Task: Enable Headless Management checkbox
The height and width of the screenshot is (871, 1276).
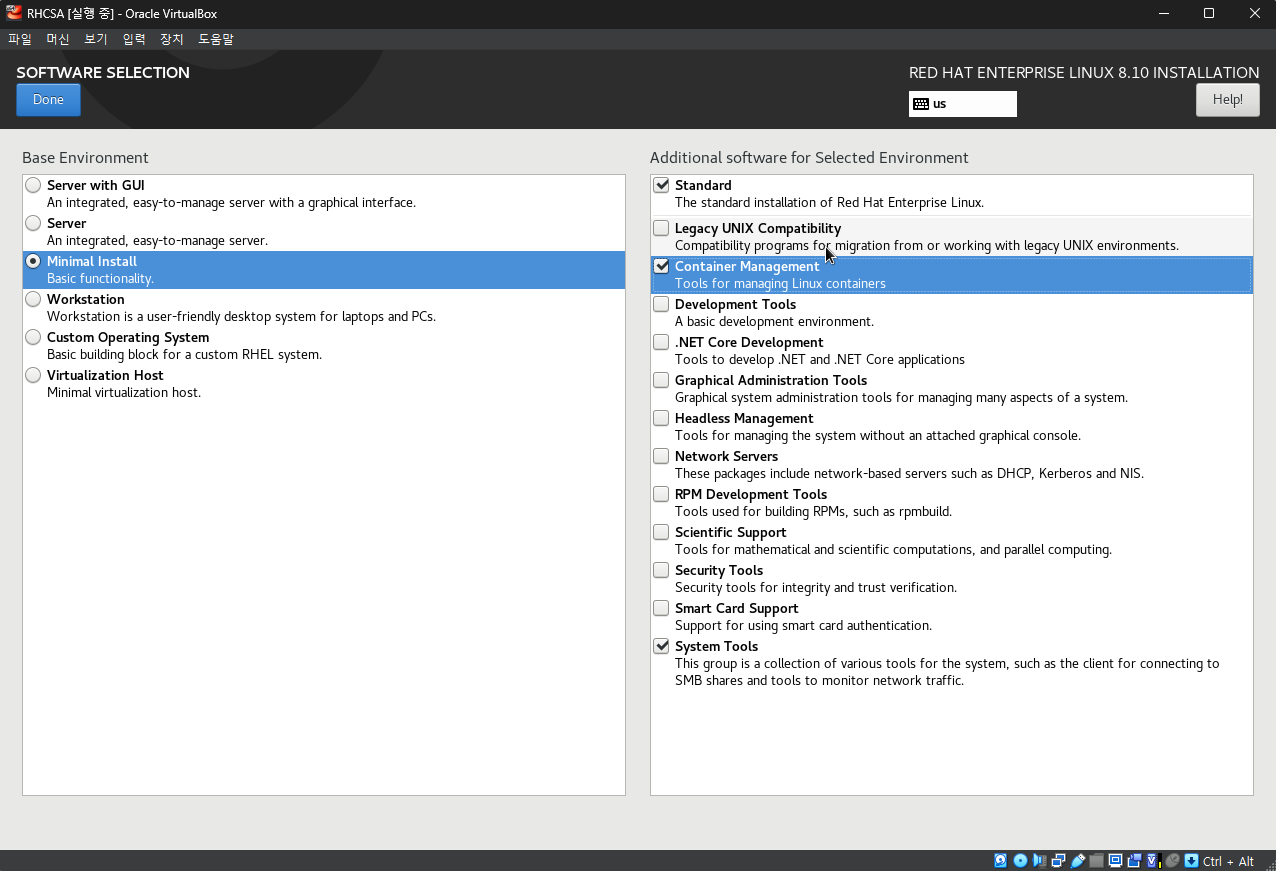Action: pyautogui.click(x=661, y=418)
